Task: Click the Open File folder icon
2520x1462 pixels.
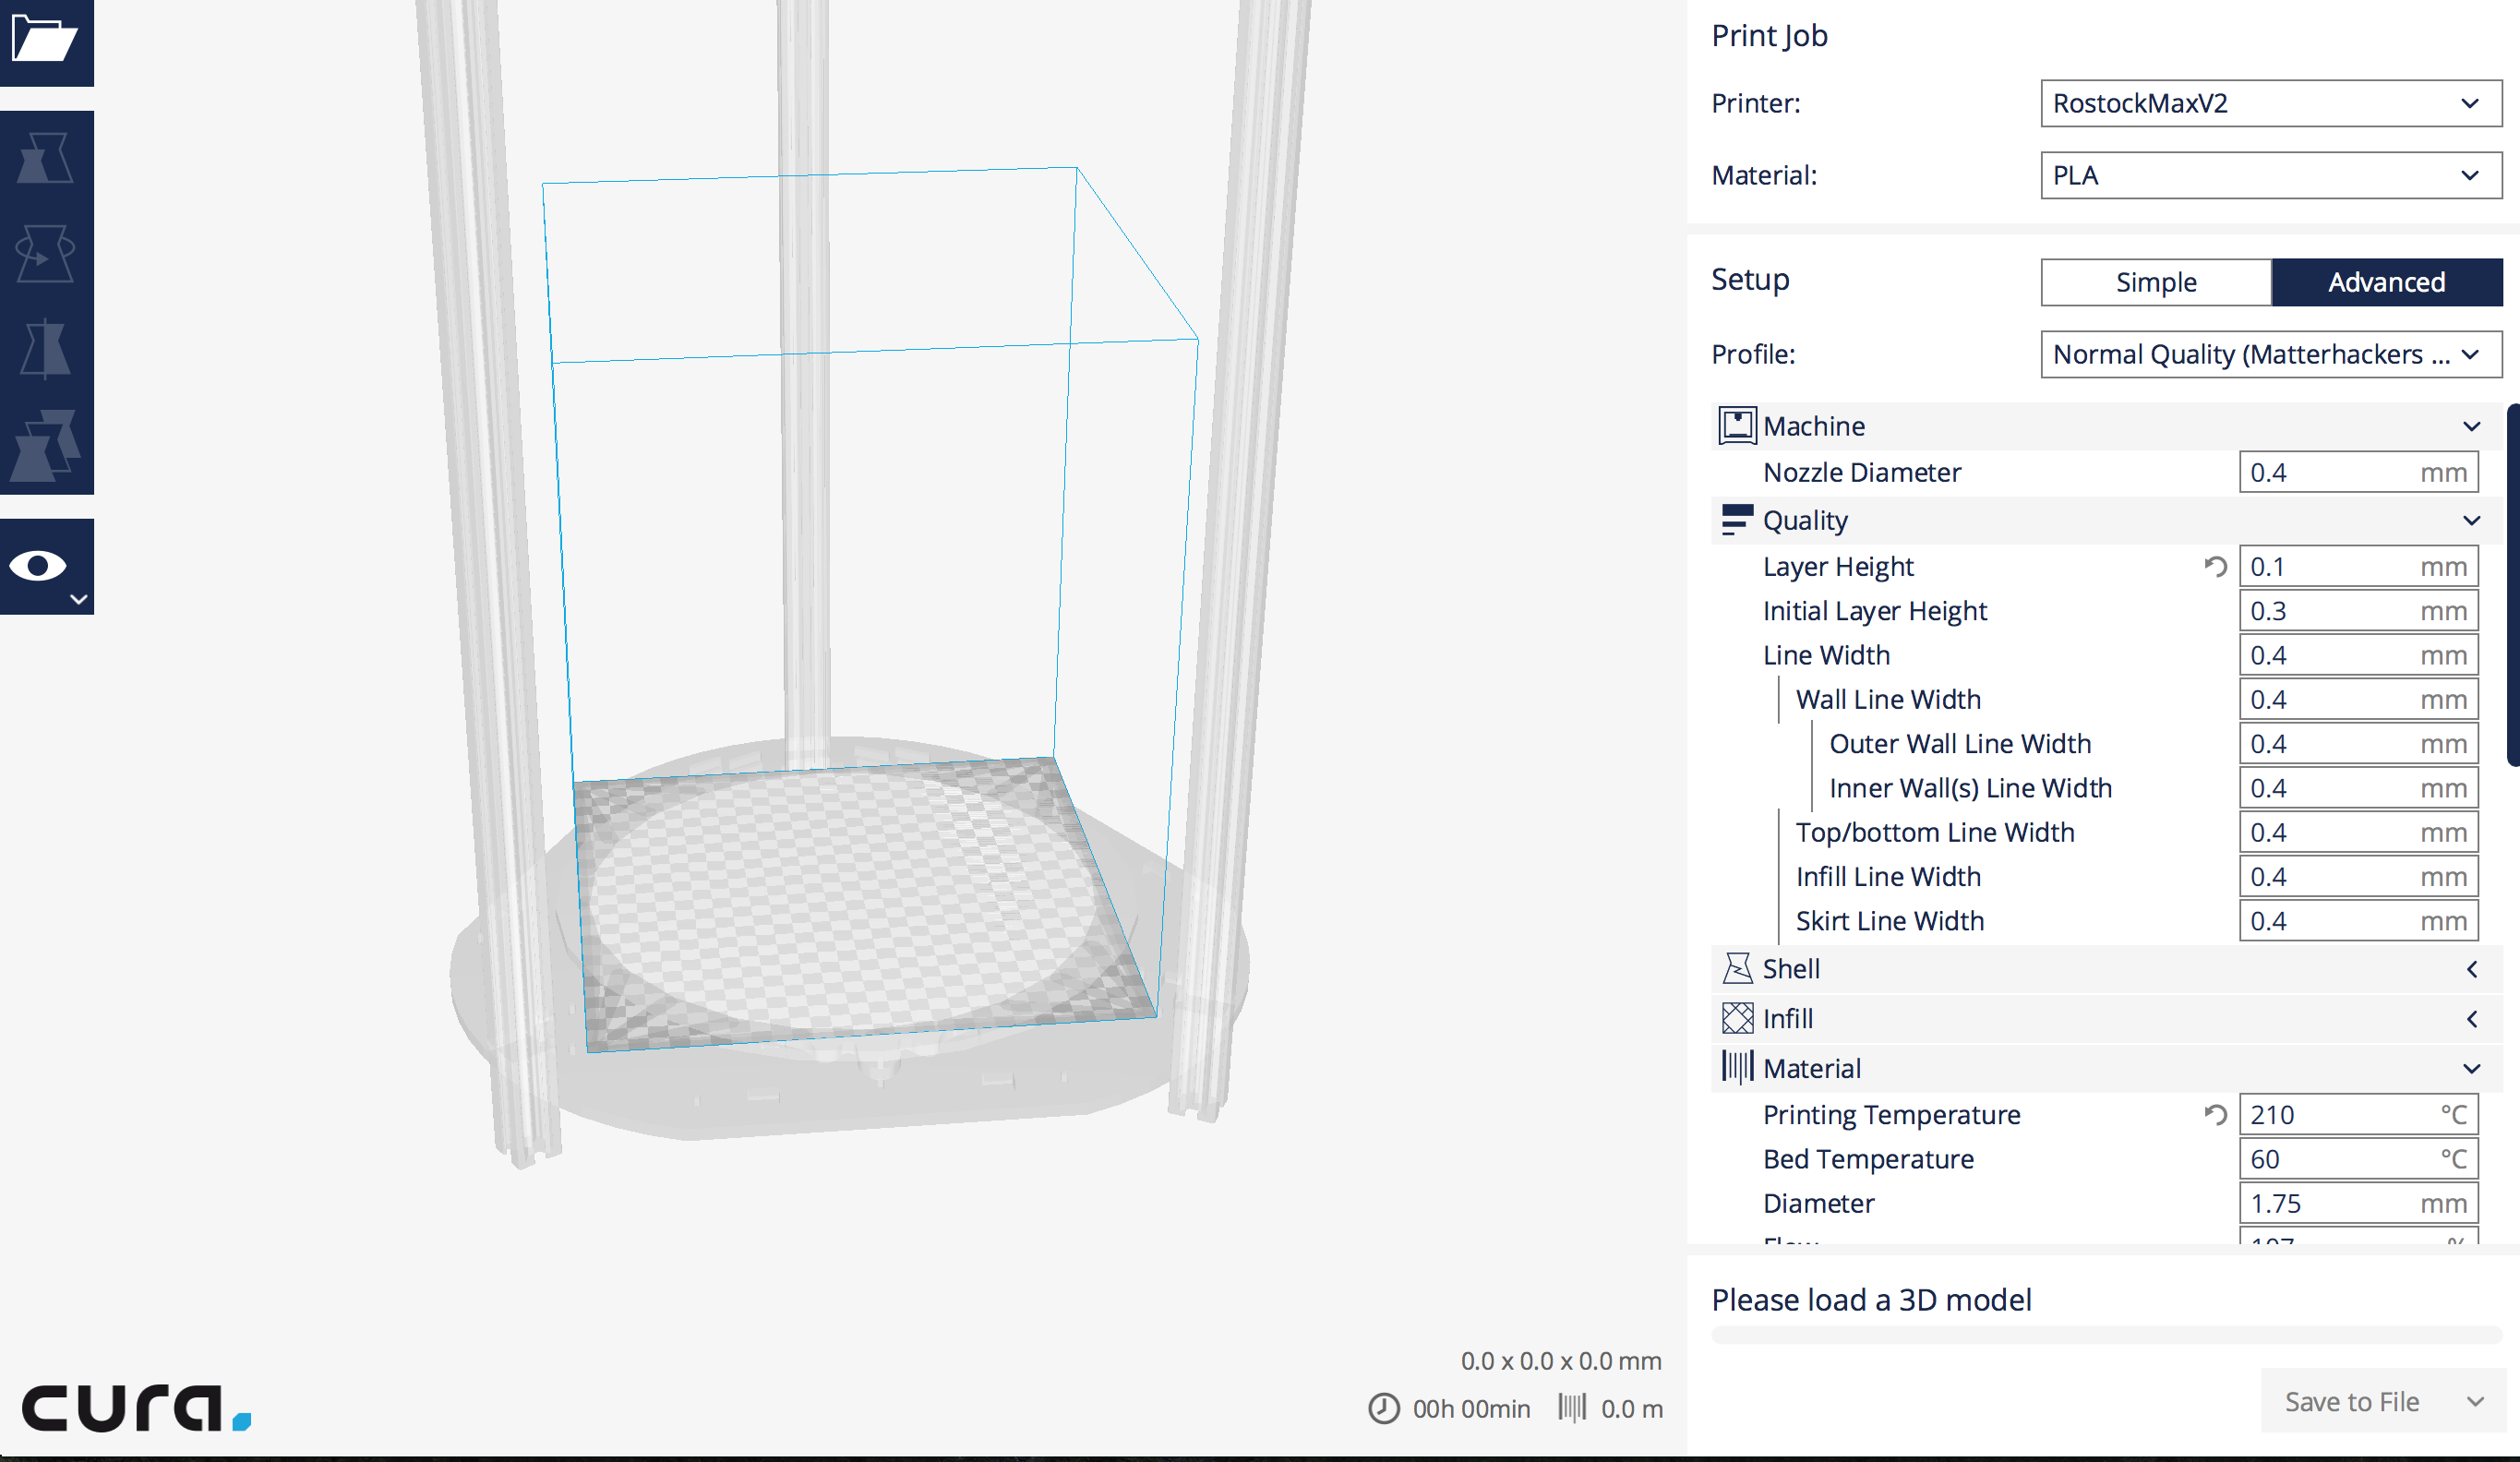Action: pyautogui.click(x=45, y=40)
